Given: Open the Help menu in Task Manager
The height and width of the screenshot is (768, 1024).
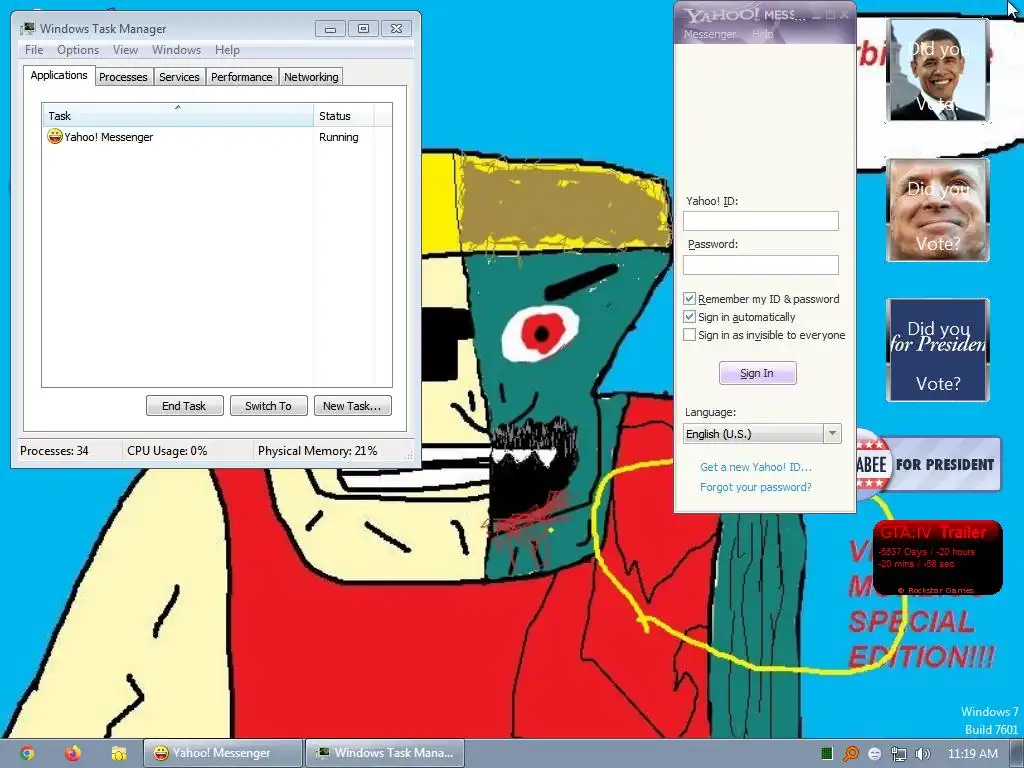Looking at the screenshot, I should tap(227, 50).
